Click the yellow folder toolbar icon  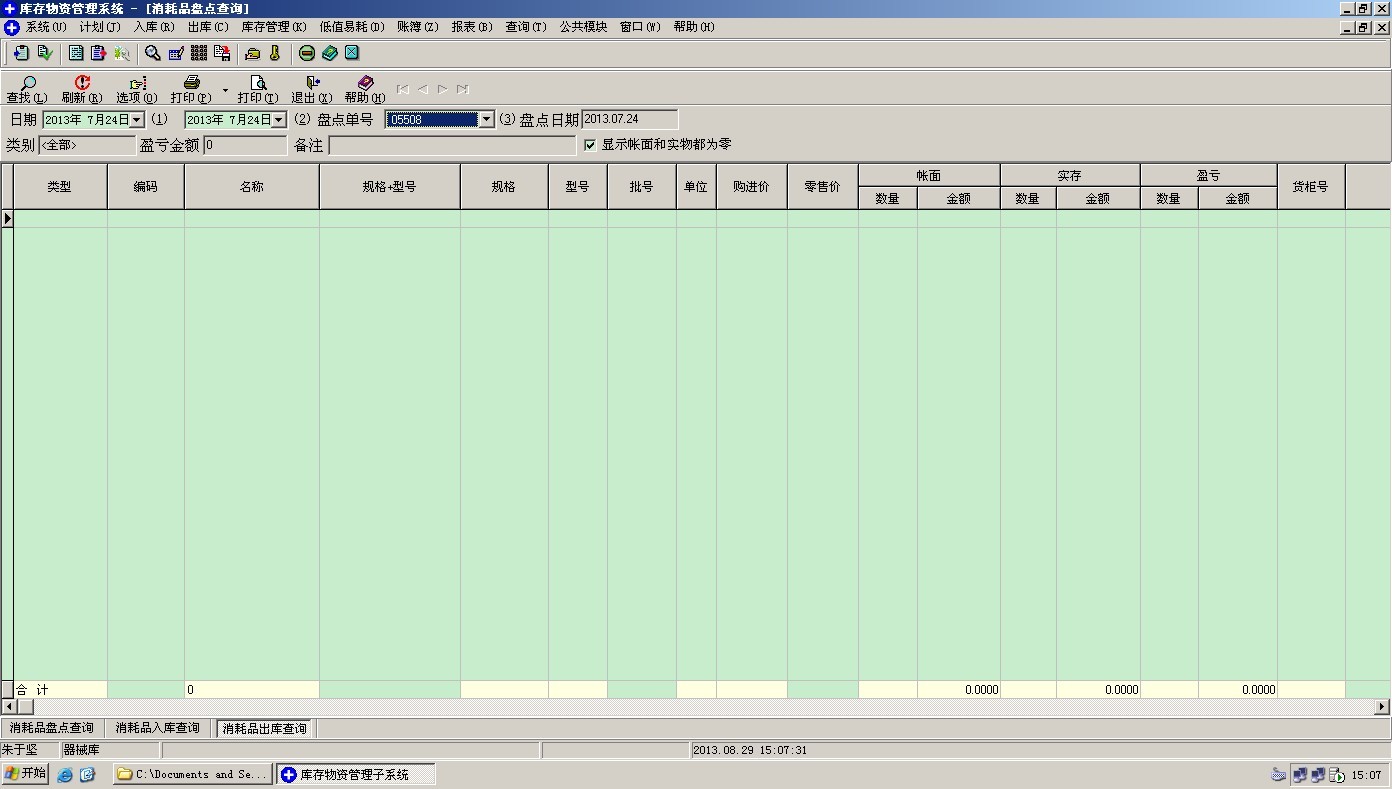click(253, 53)
